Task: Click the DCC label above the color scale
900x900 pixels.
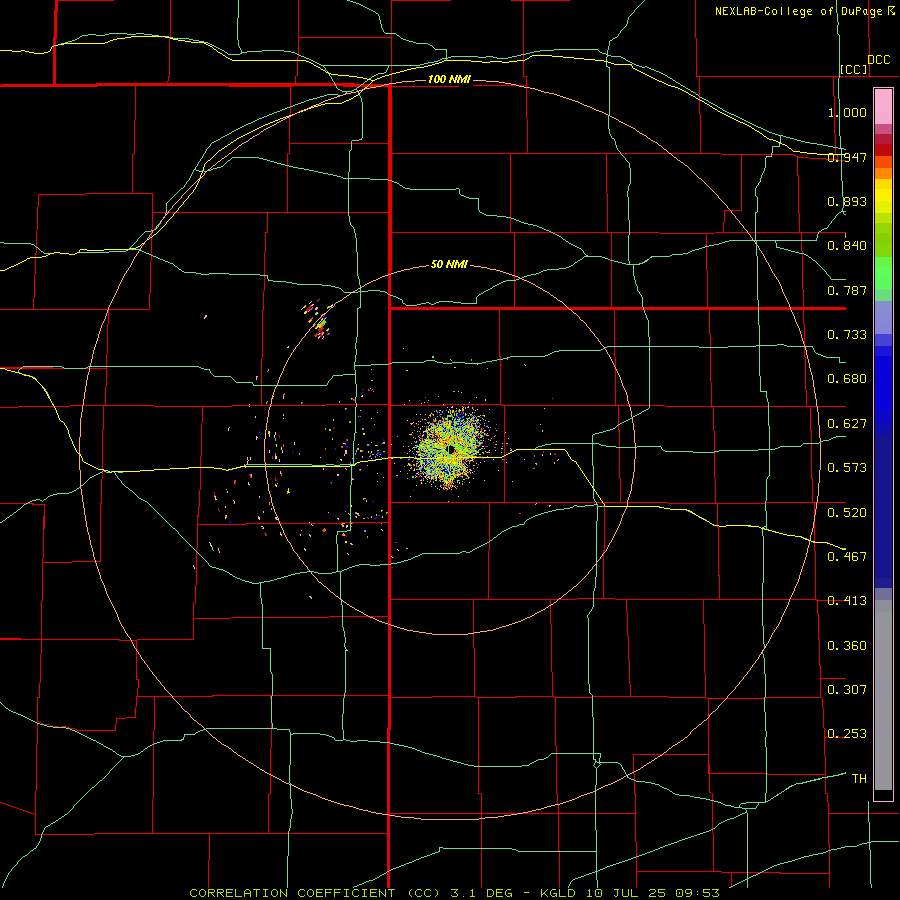Action: click(x=879, y=60)
